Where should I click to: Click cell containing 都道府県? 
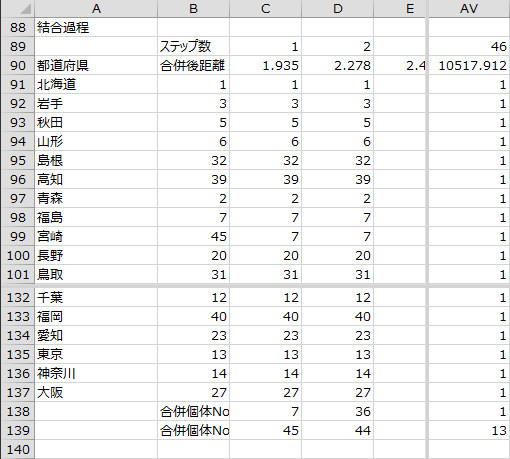[96, 65]
